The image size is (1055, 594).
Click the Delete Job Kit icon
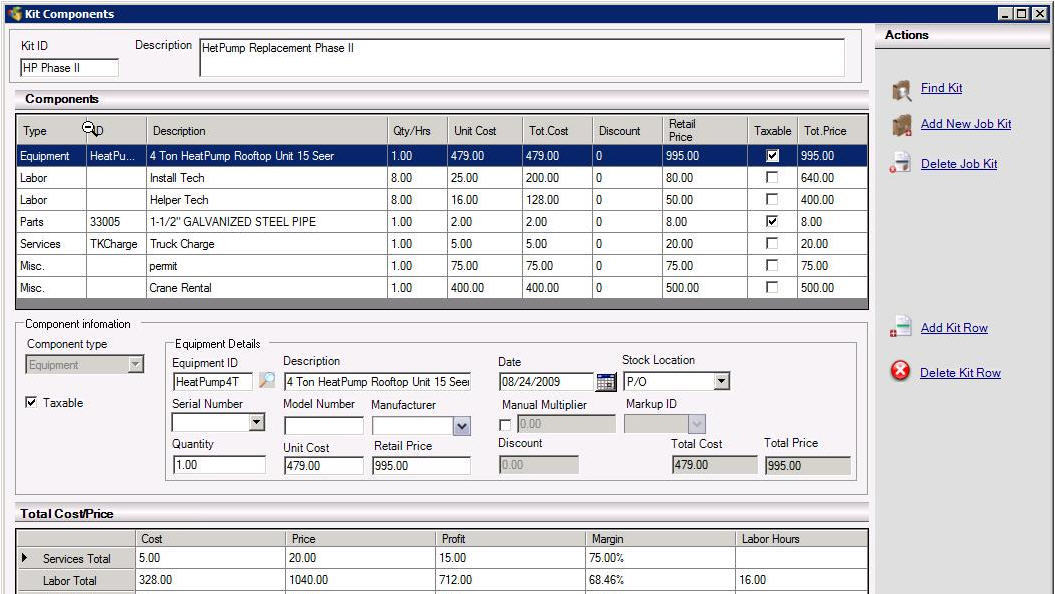tap(903, 163)
